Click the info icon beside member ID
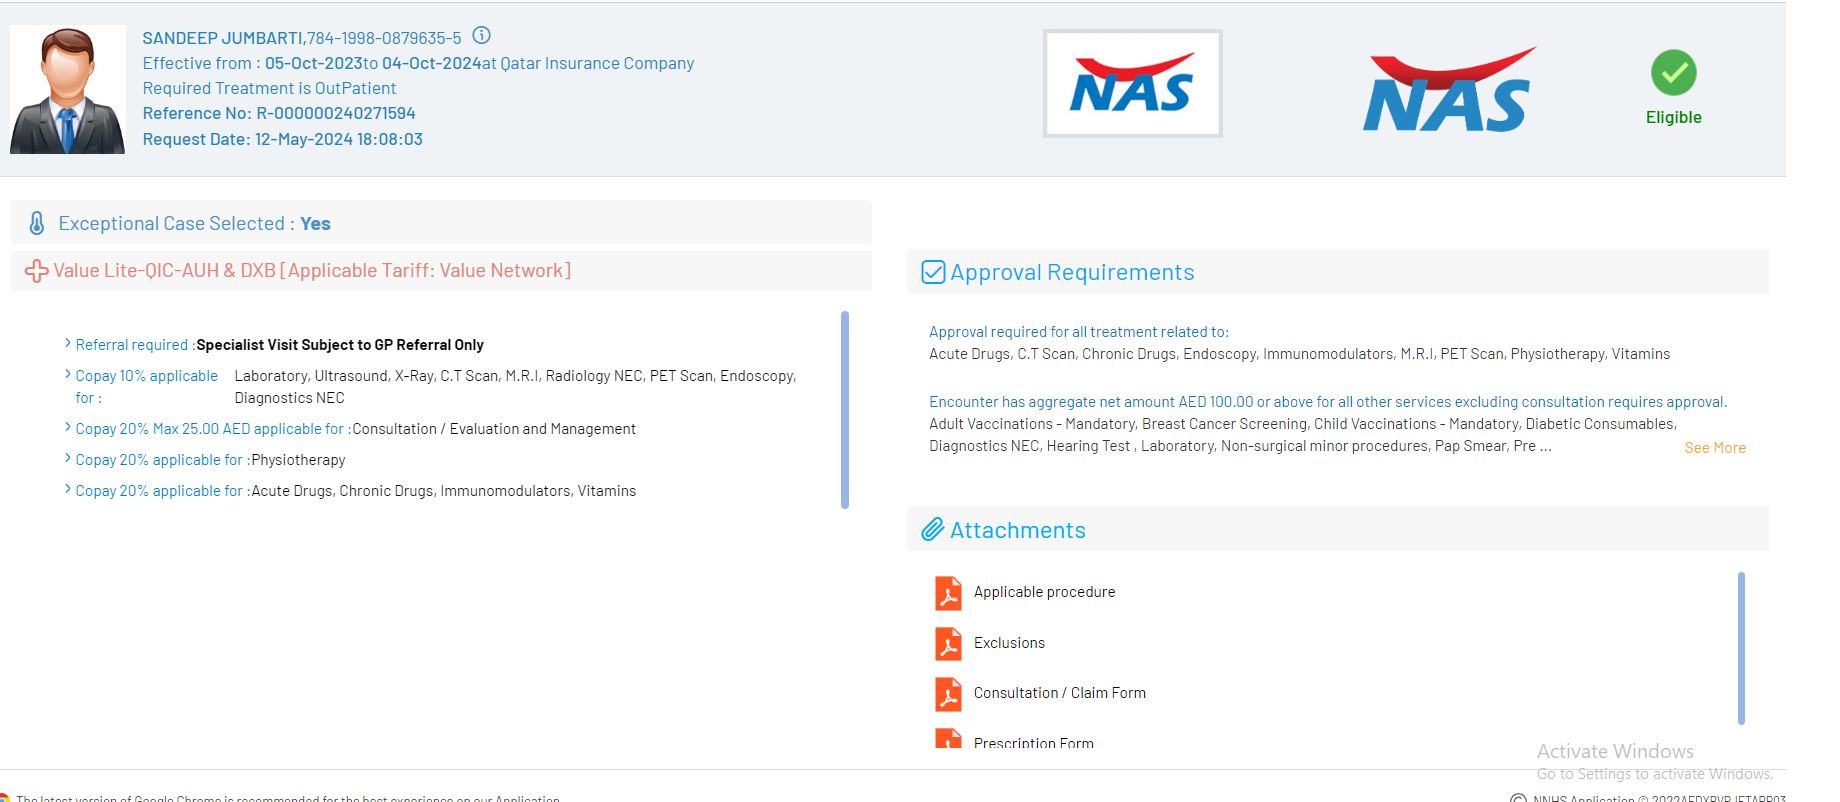 tap(481, 36)
